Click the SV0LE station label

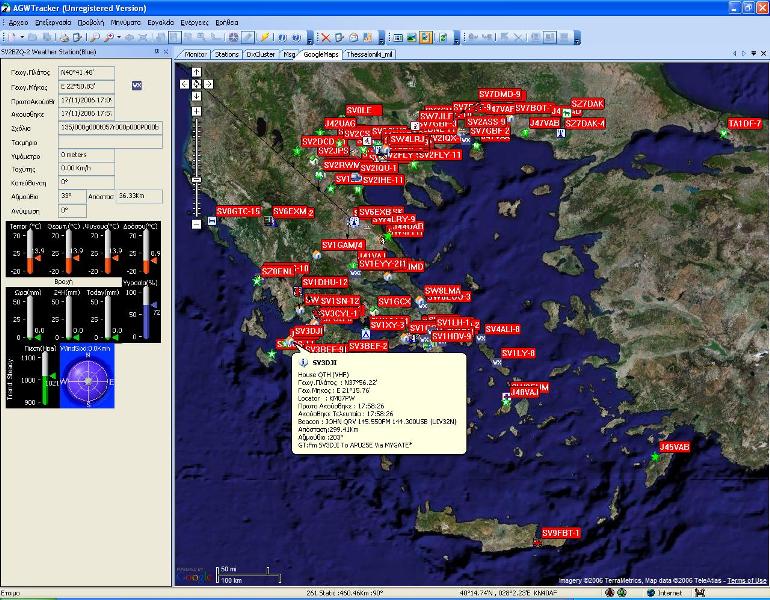click(364, 110)
